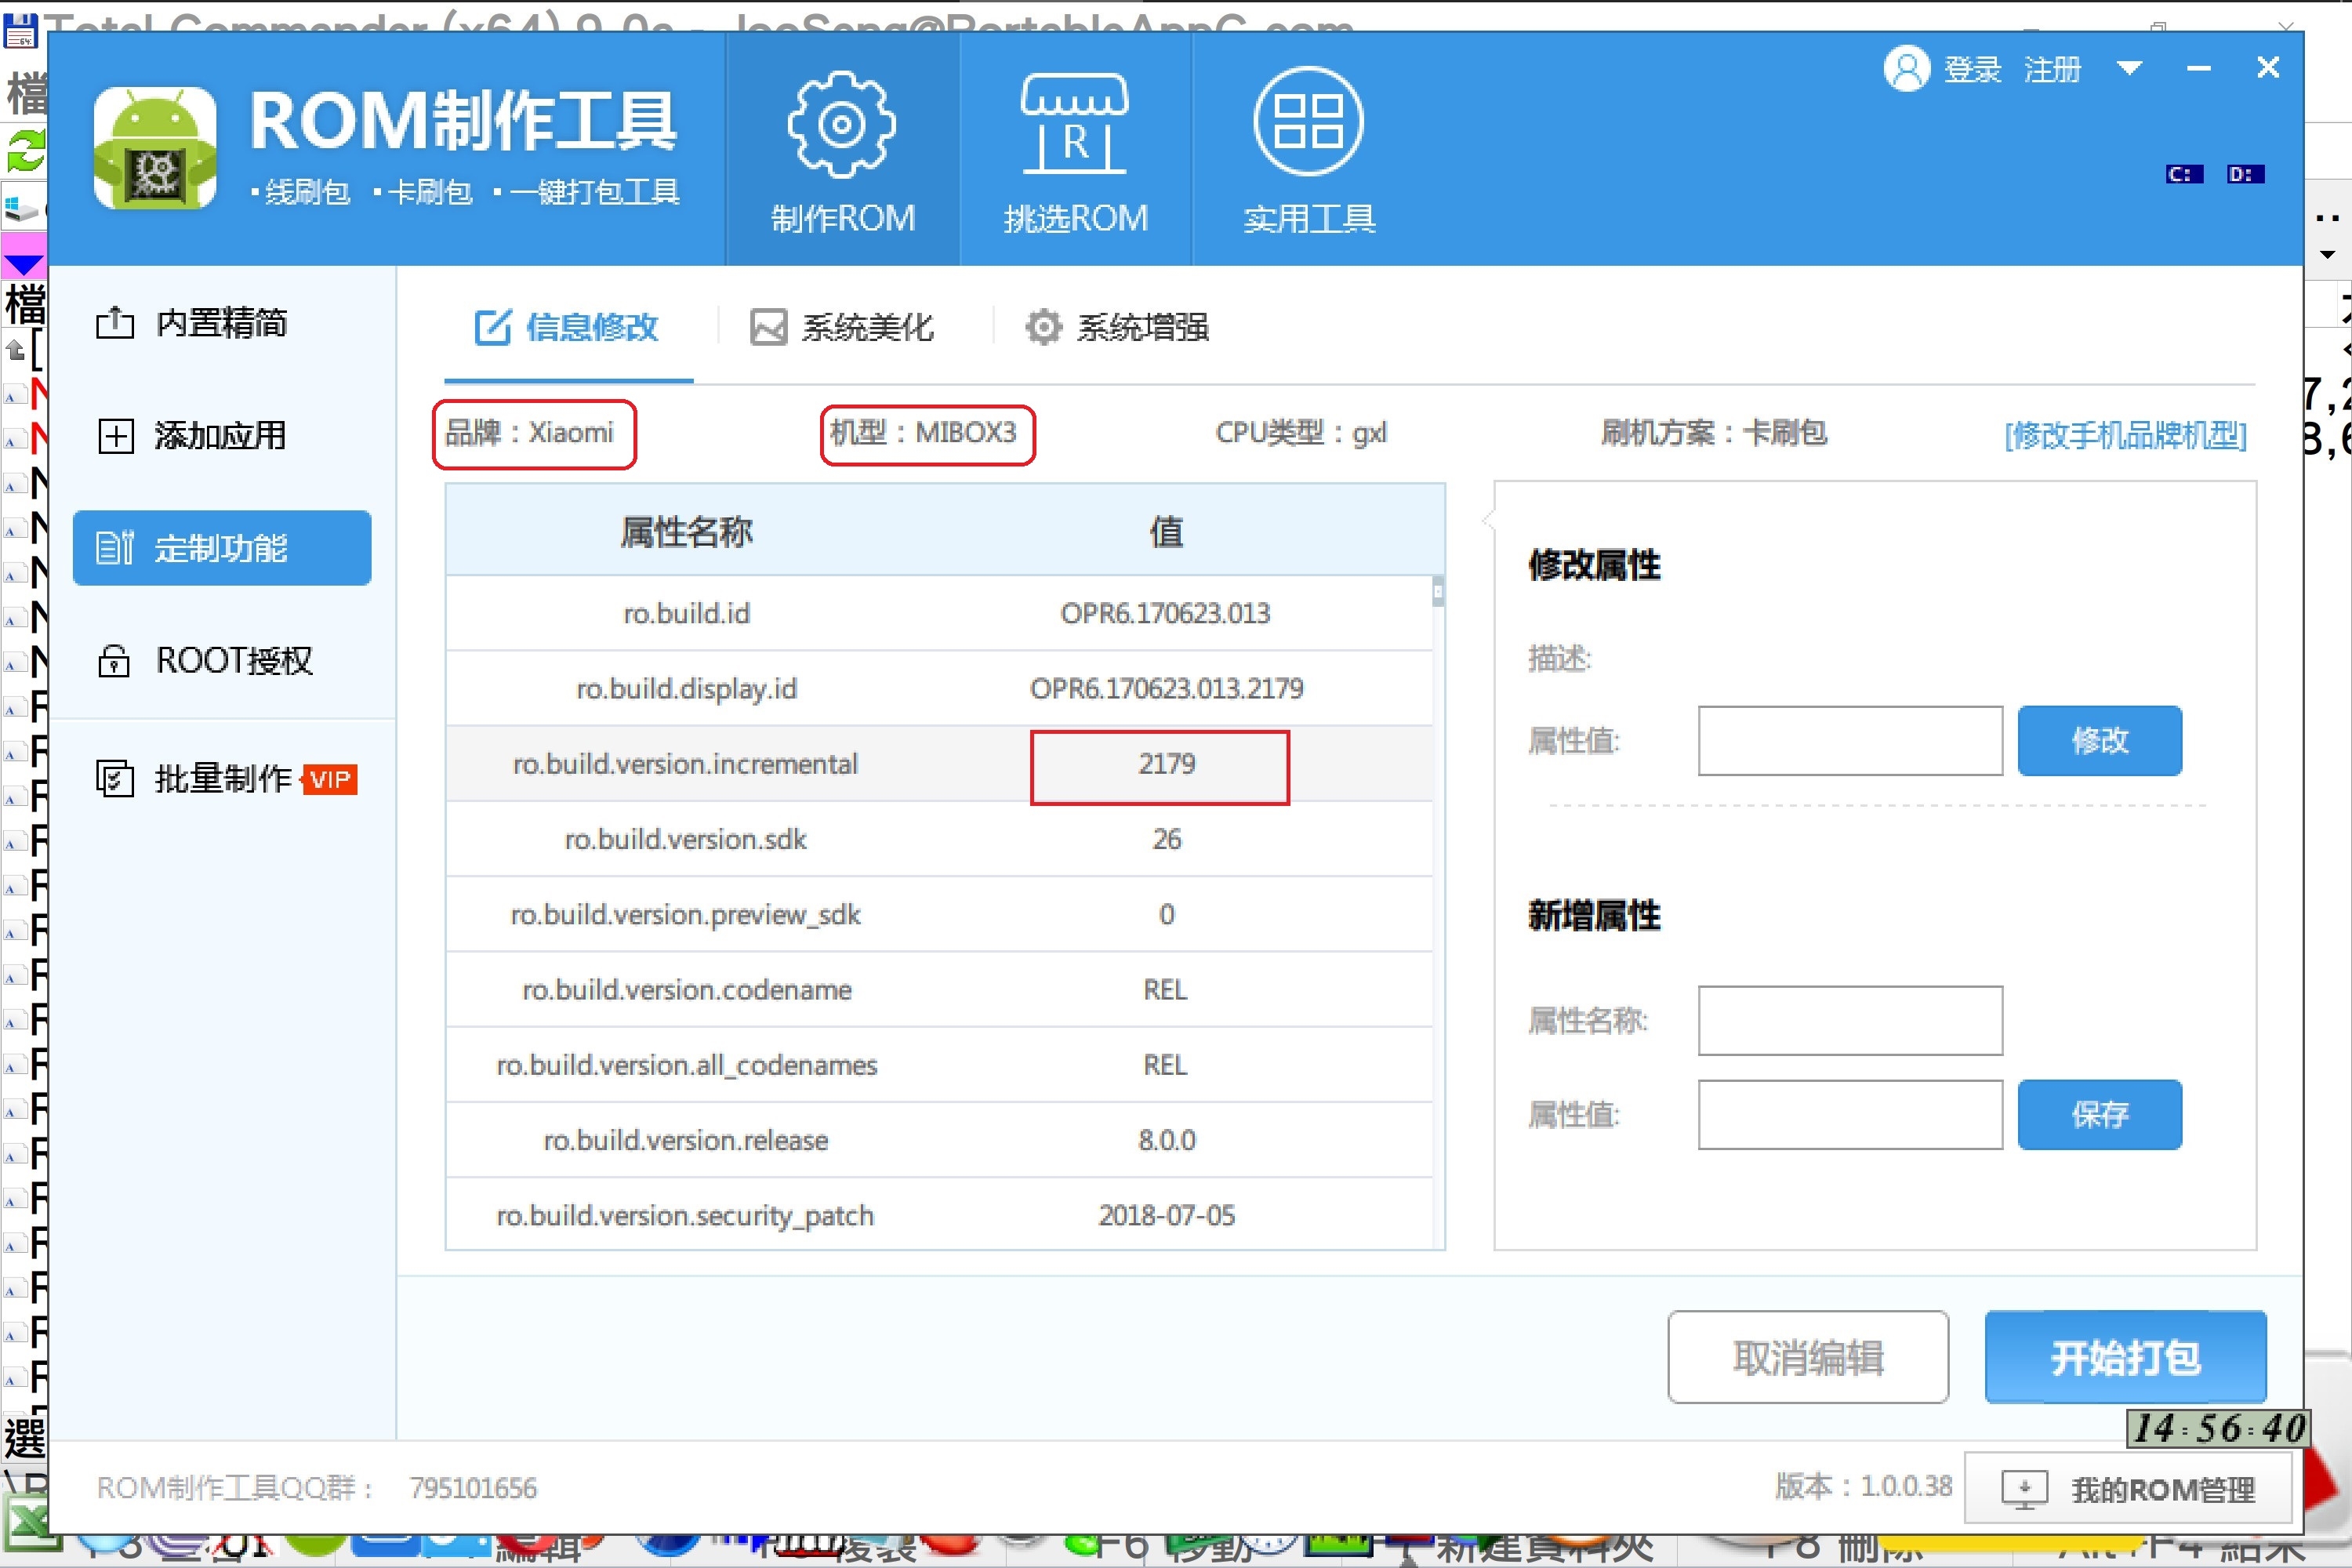The height and width of the screenshot is (1568, 2352).
Task: Select 添加应用 in the sidebar
Action: coord(222,436)
